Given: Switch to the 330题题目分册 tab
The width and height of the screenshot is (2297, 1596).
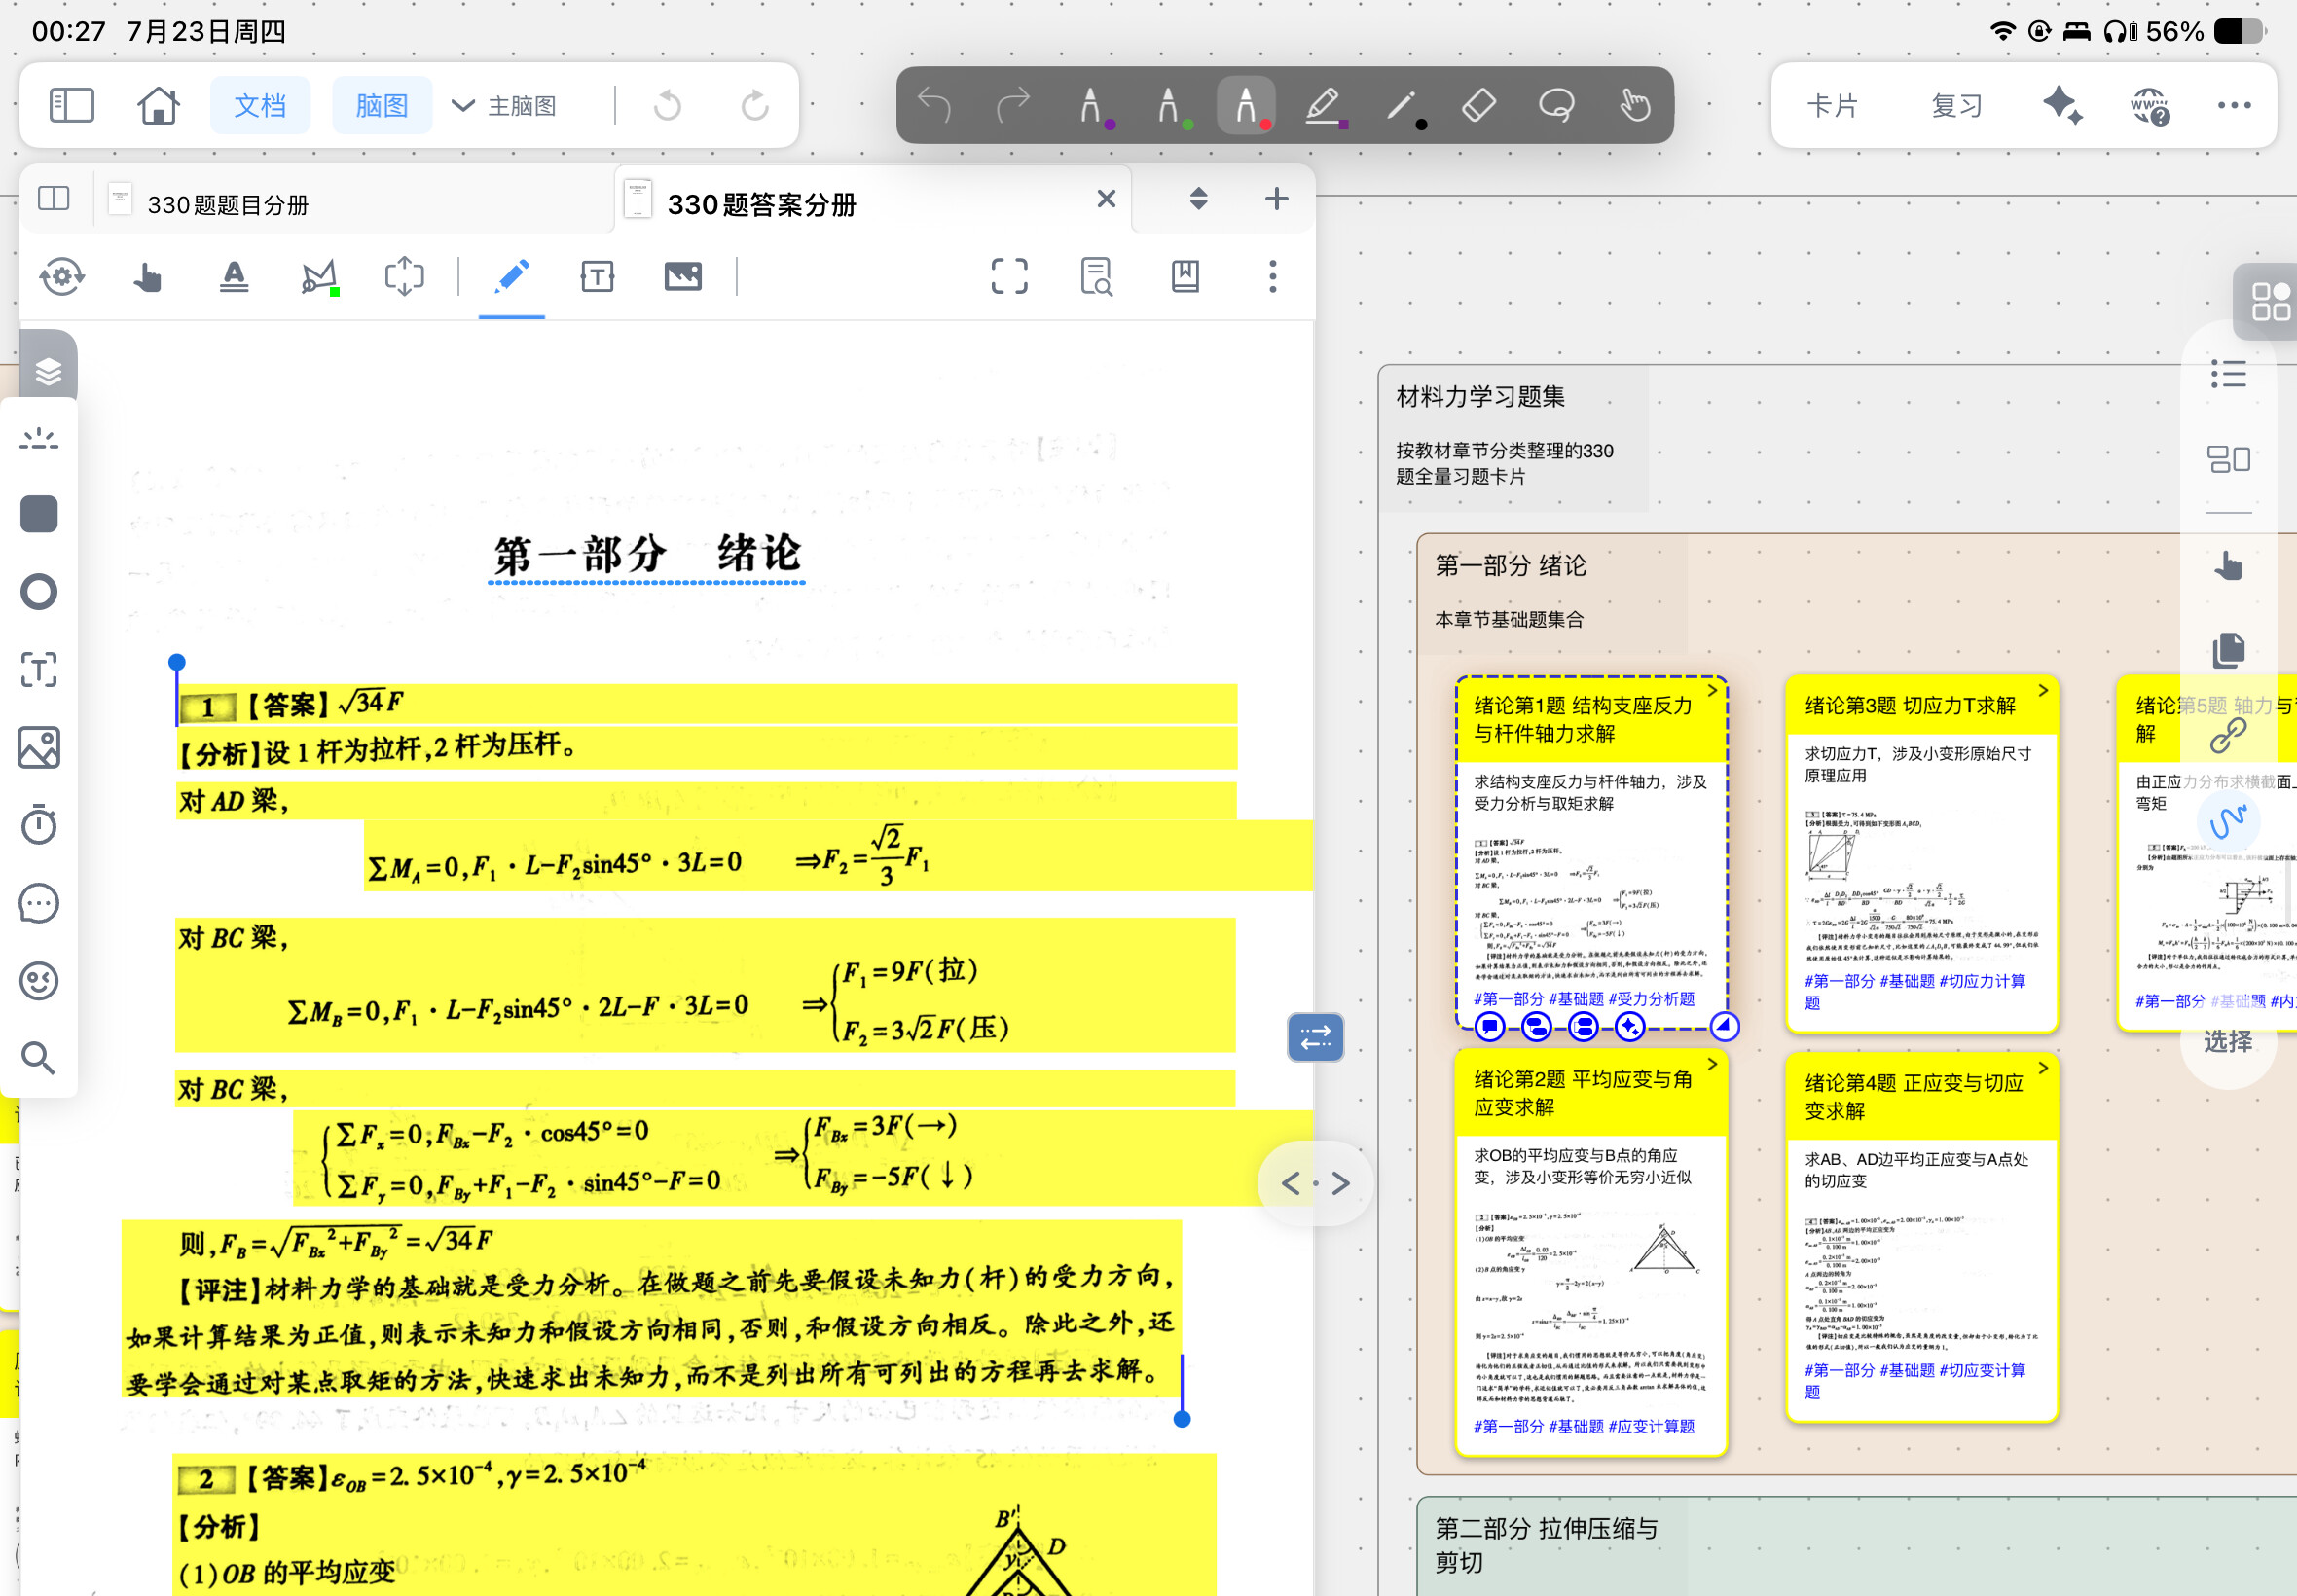Looking at the screenshot, I should tap(228, 204).
